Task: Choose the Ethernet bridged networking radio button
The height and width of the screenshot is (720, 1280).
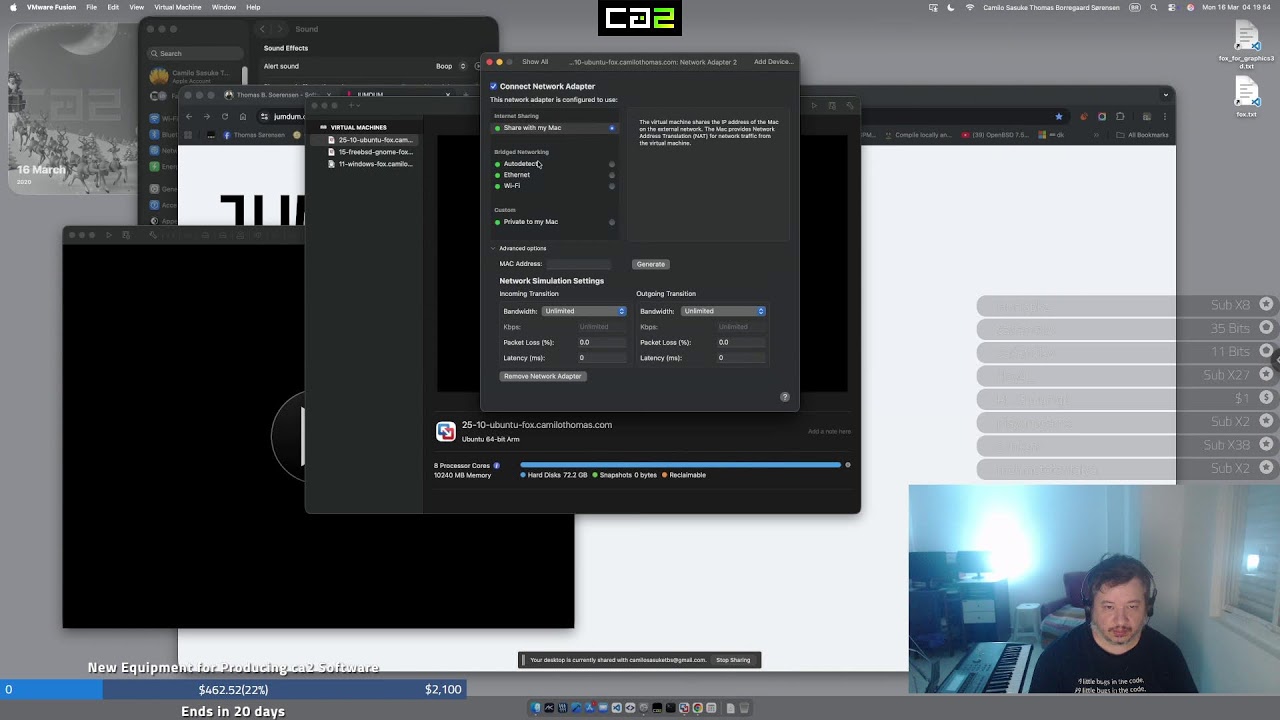Action: click(612, 175)
